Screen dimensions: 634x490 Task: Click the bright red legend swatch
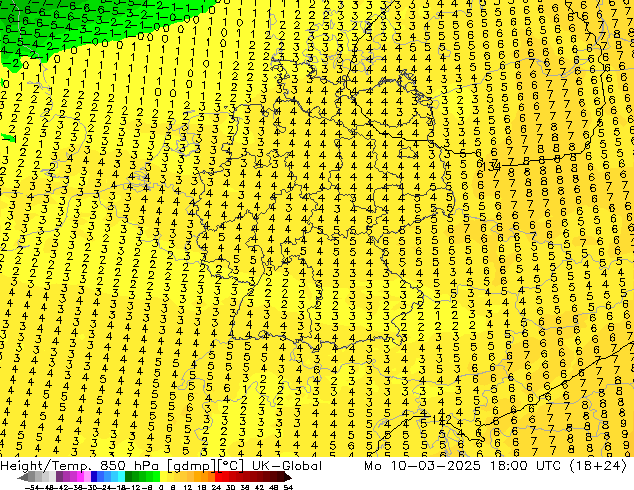tap(218, 477)
